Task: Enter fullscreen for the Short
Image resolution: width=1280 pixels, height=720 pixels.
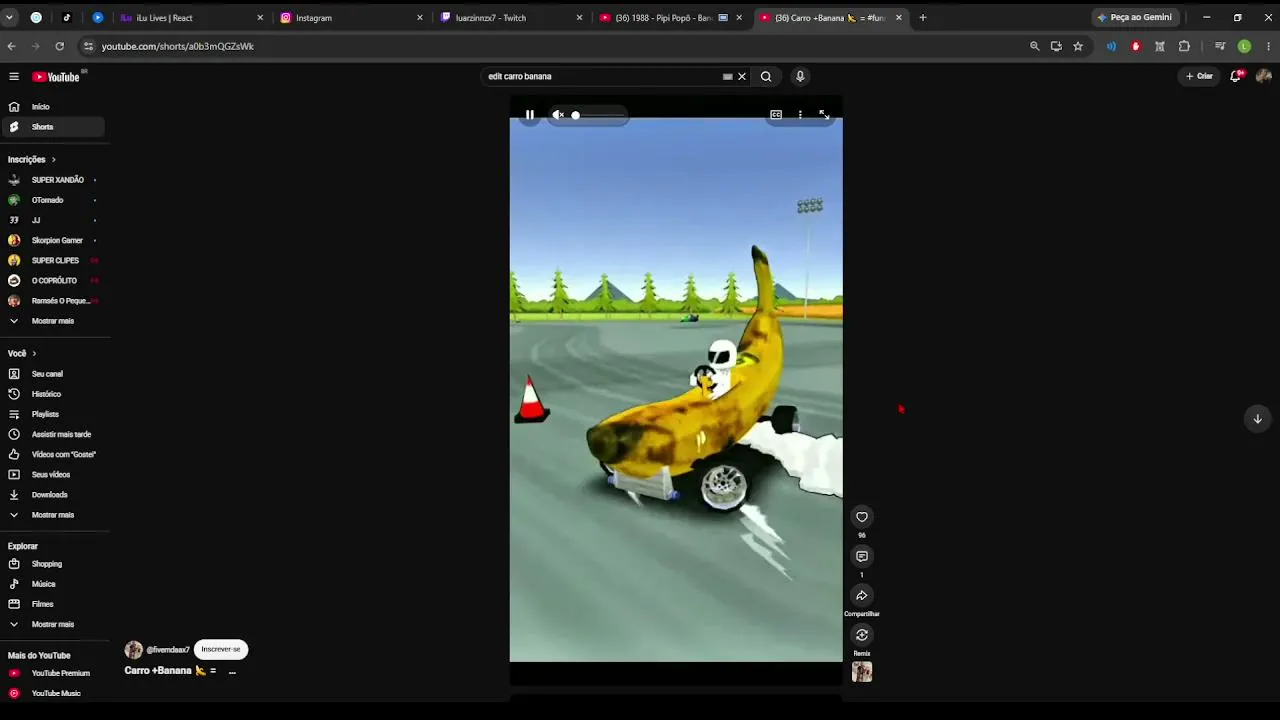Action: (x=824, y=115)
